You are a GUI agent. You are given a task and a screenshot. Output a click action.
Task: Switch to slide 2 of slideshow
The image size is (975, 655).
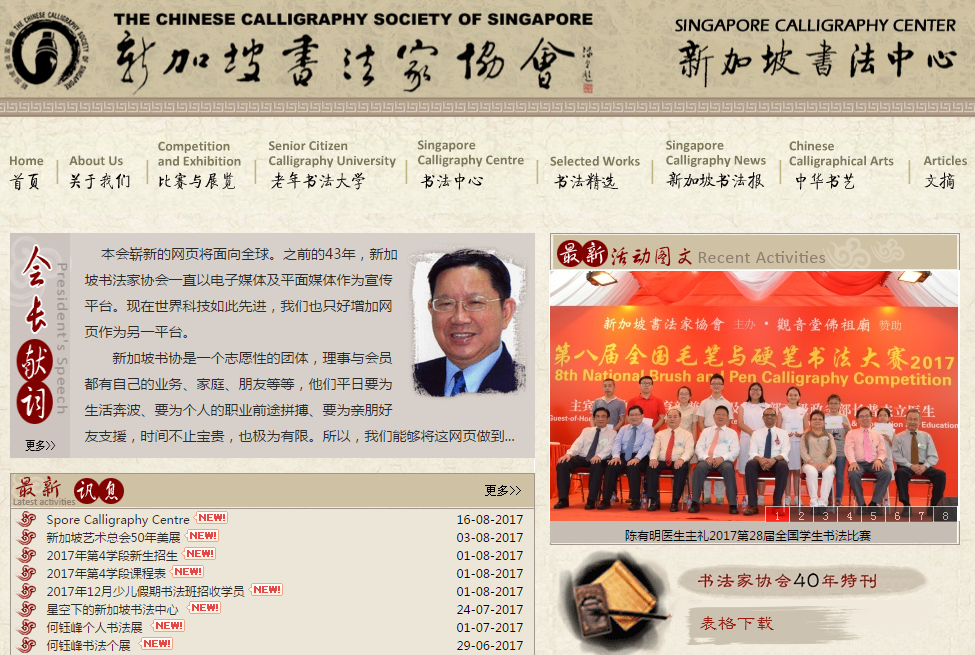[x=801, y=515]
